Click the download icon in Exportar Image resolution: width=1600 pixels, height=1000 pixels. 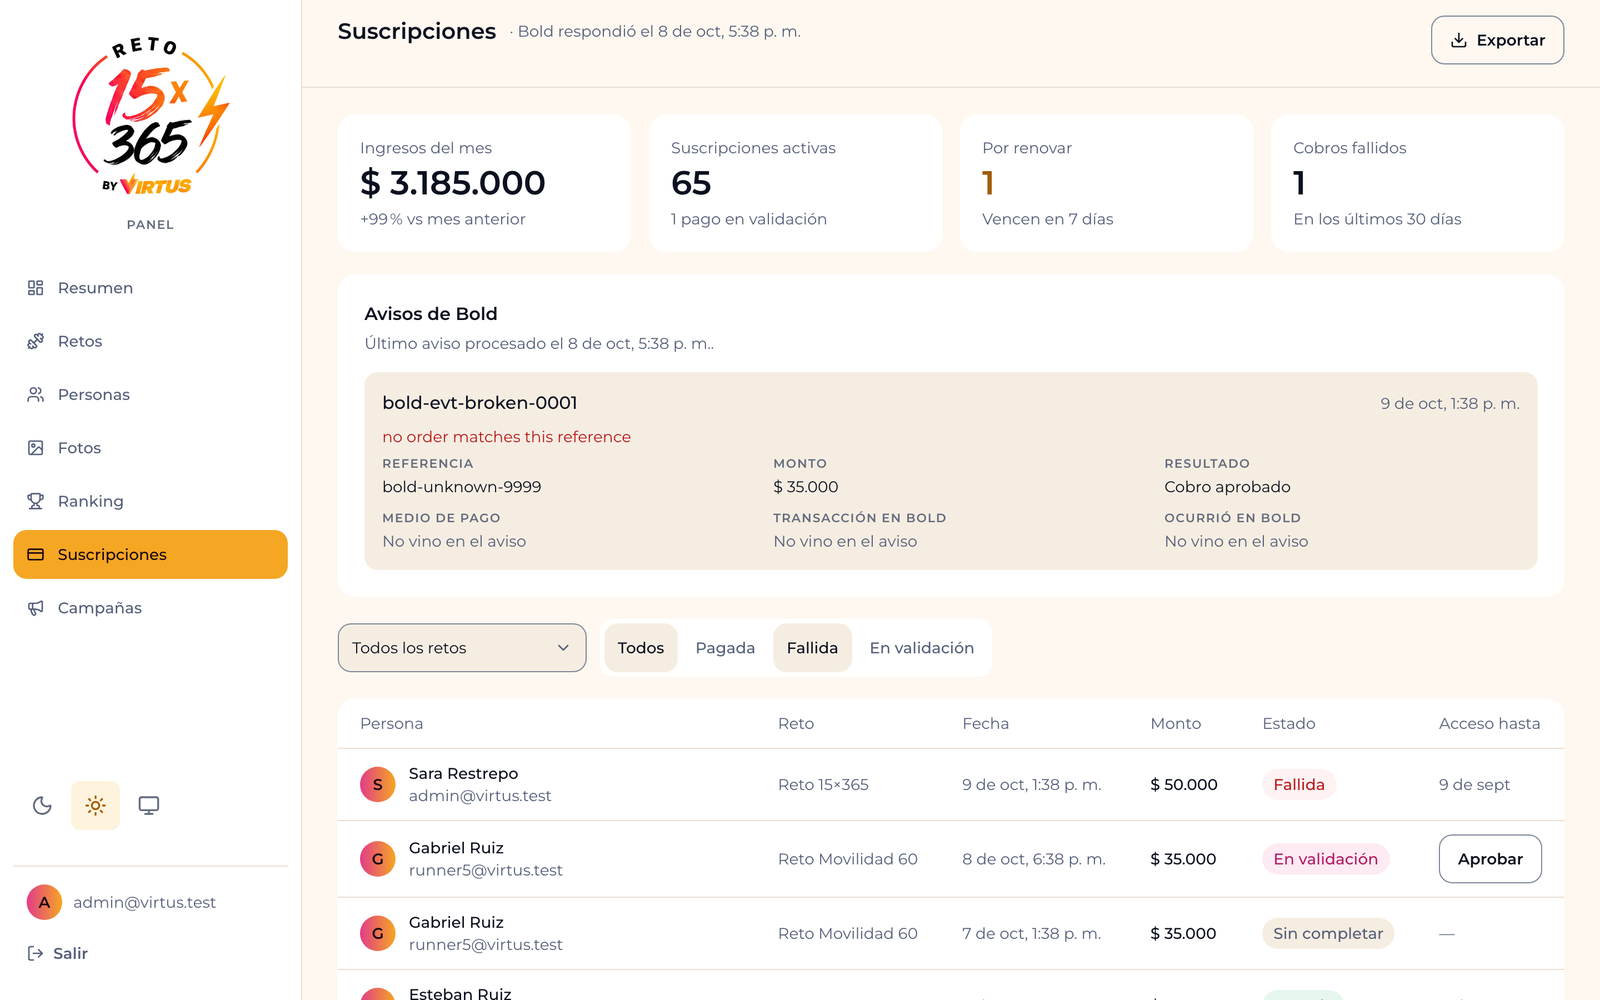pos(1459,40)
